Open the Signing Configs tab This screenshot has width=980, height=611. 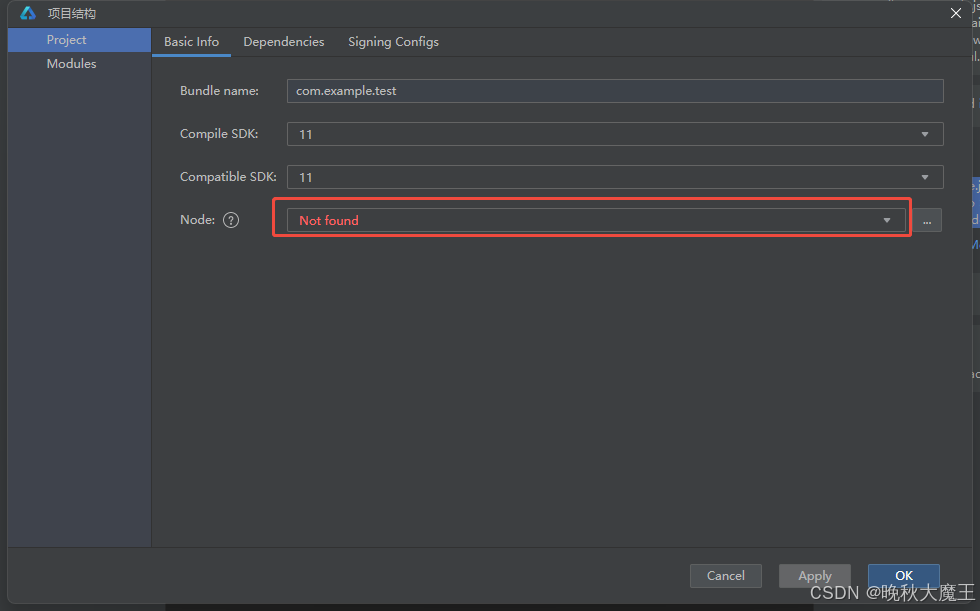pyautogui.click(x=393, y=42)
